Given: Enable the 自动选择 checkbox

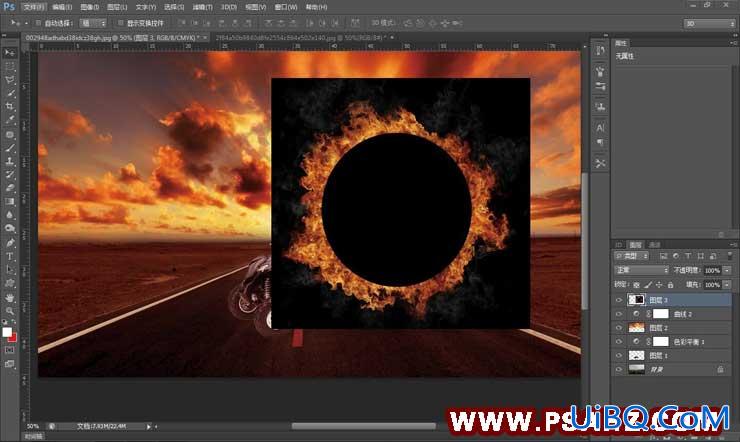Looking at the screenshot, I should 39,23.
